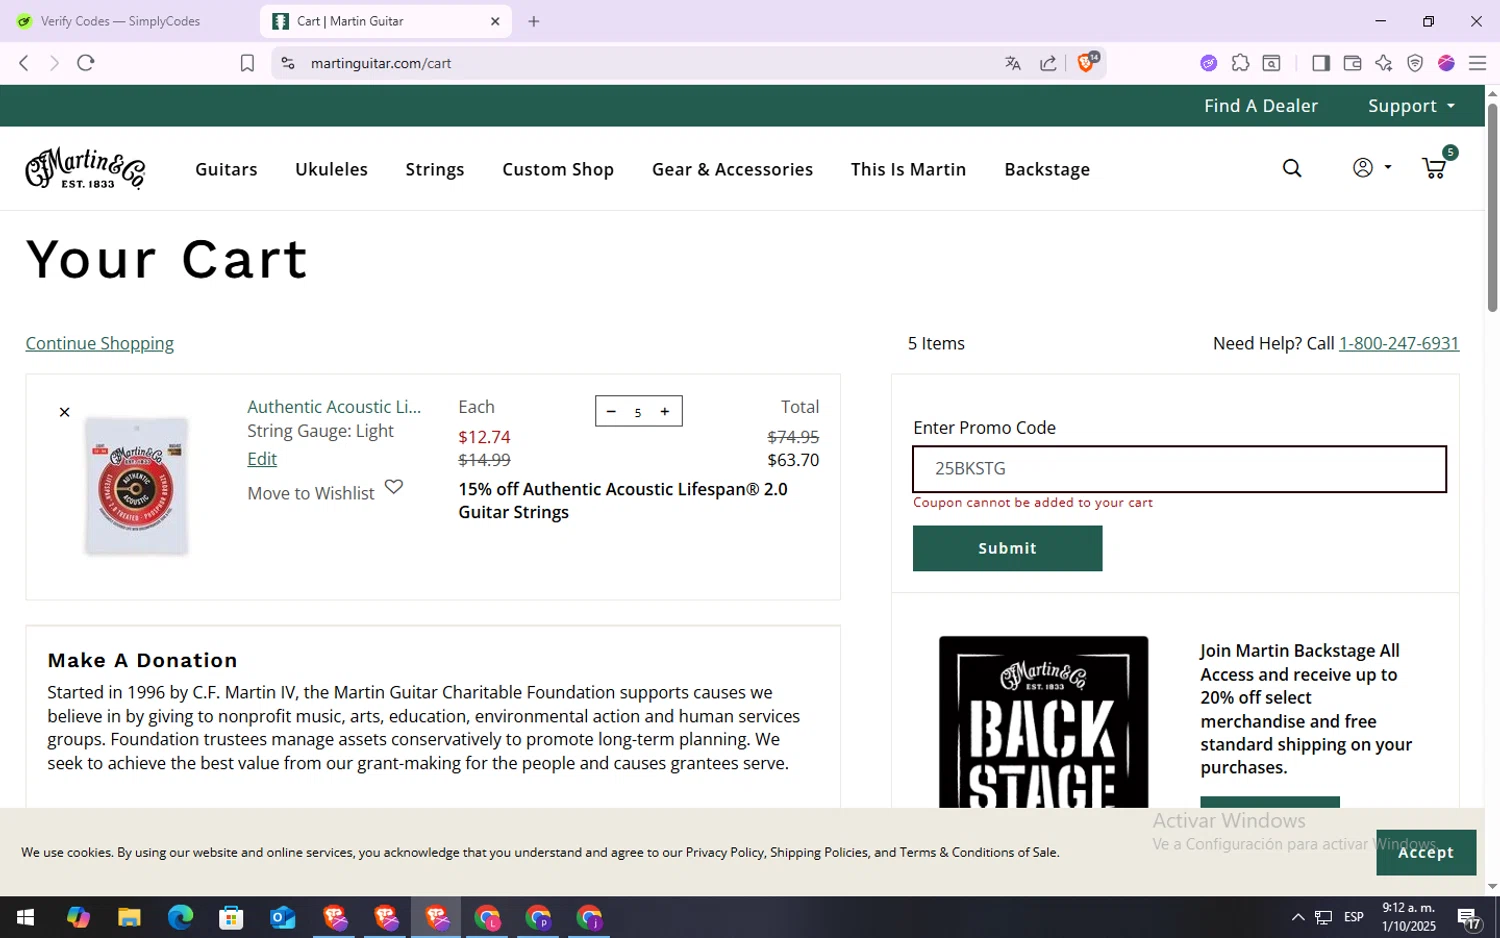
Task: Accept the cookie notice
Action: pos(1426,852)
